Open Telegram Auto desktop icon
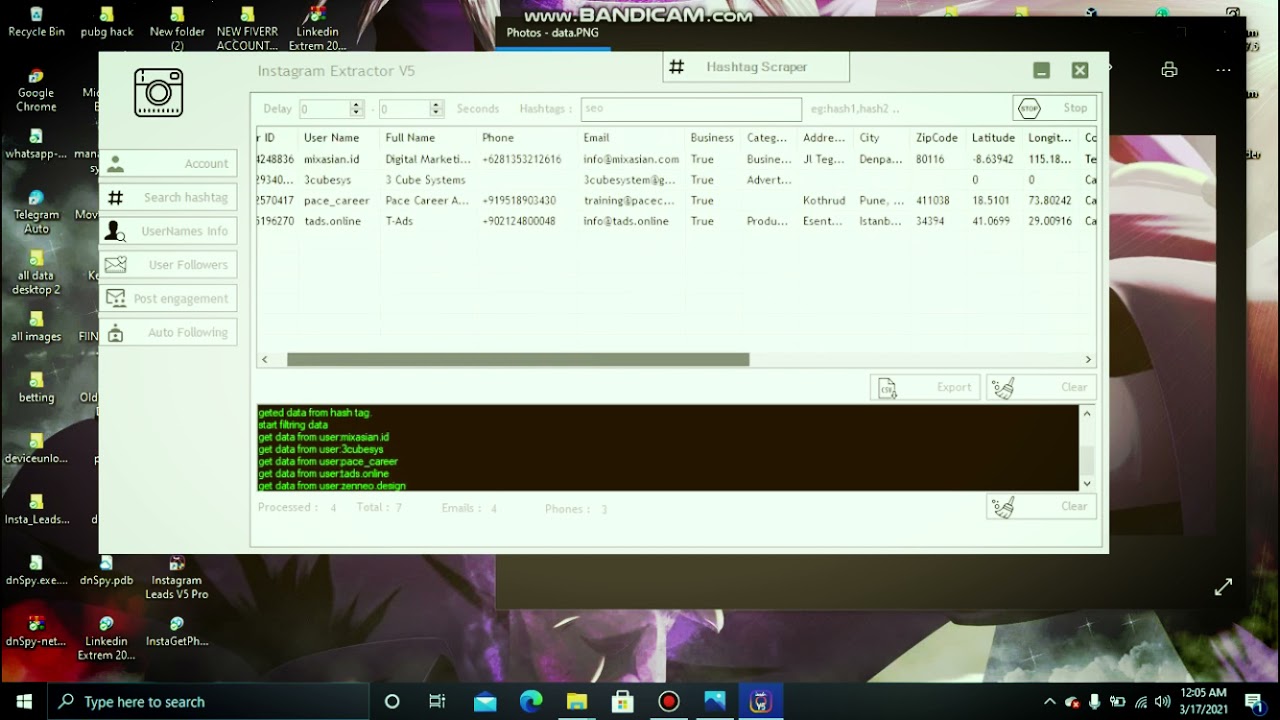This screenshot has width=1280, height=720. (x=36, y=212)
